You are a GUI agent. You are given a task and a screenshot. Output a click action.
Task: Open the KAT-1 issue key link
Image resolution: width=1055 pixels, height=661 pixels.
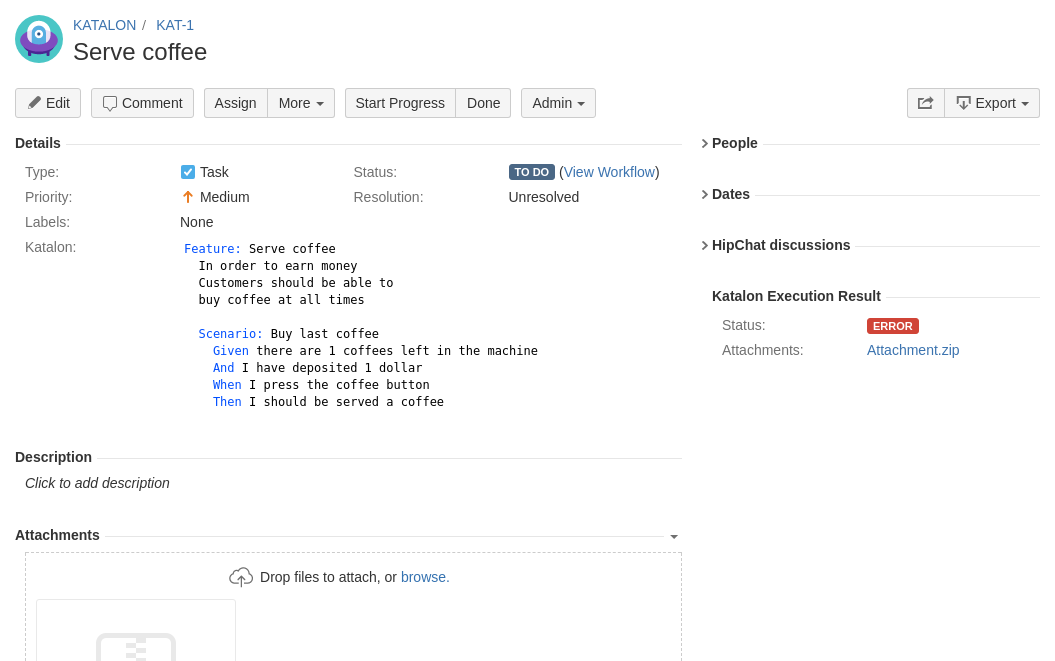click(175, 25)
